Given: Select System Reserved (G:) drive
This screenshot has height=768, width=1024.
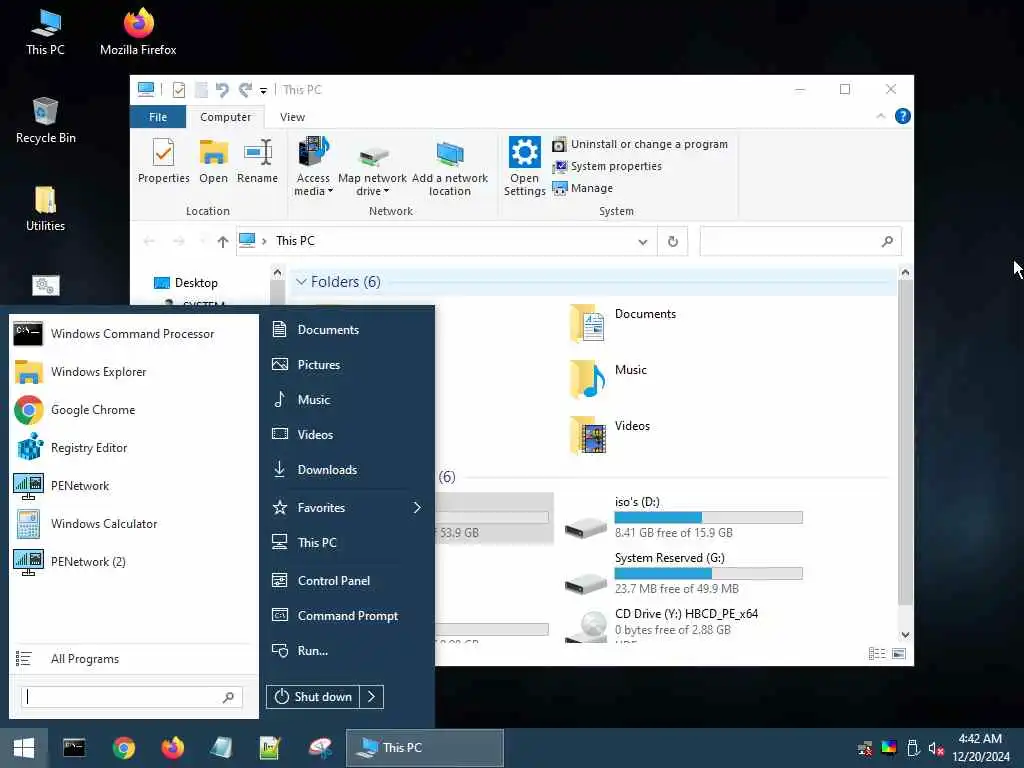Looking at the screenshot, I should tap(684, 573).
